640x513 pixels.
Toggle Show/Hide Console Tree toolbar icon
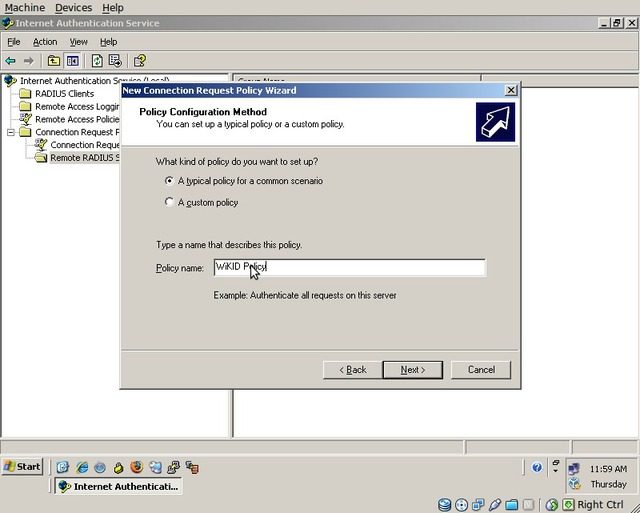tap(72, 61)
